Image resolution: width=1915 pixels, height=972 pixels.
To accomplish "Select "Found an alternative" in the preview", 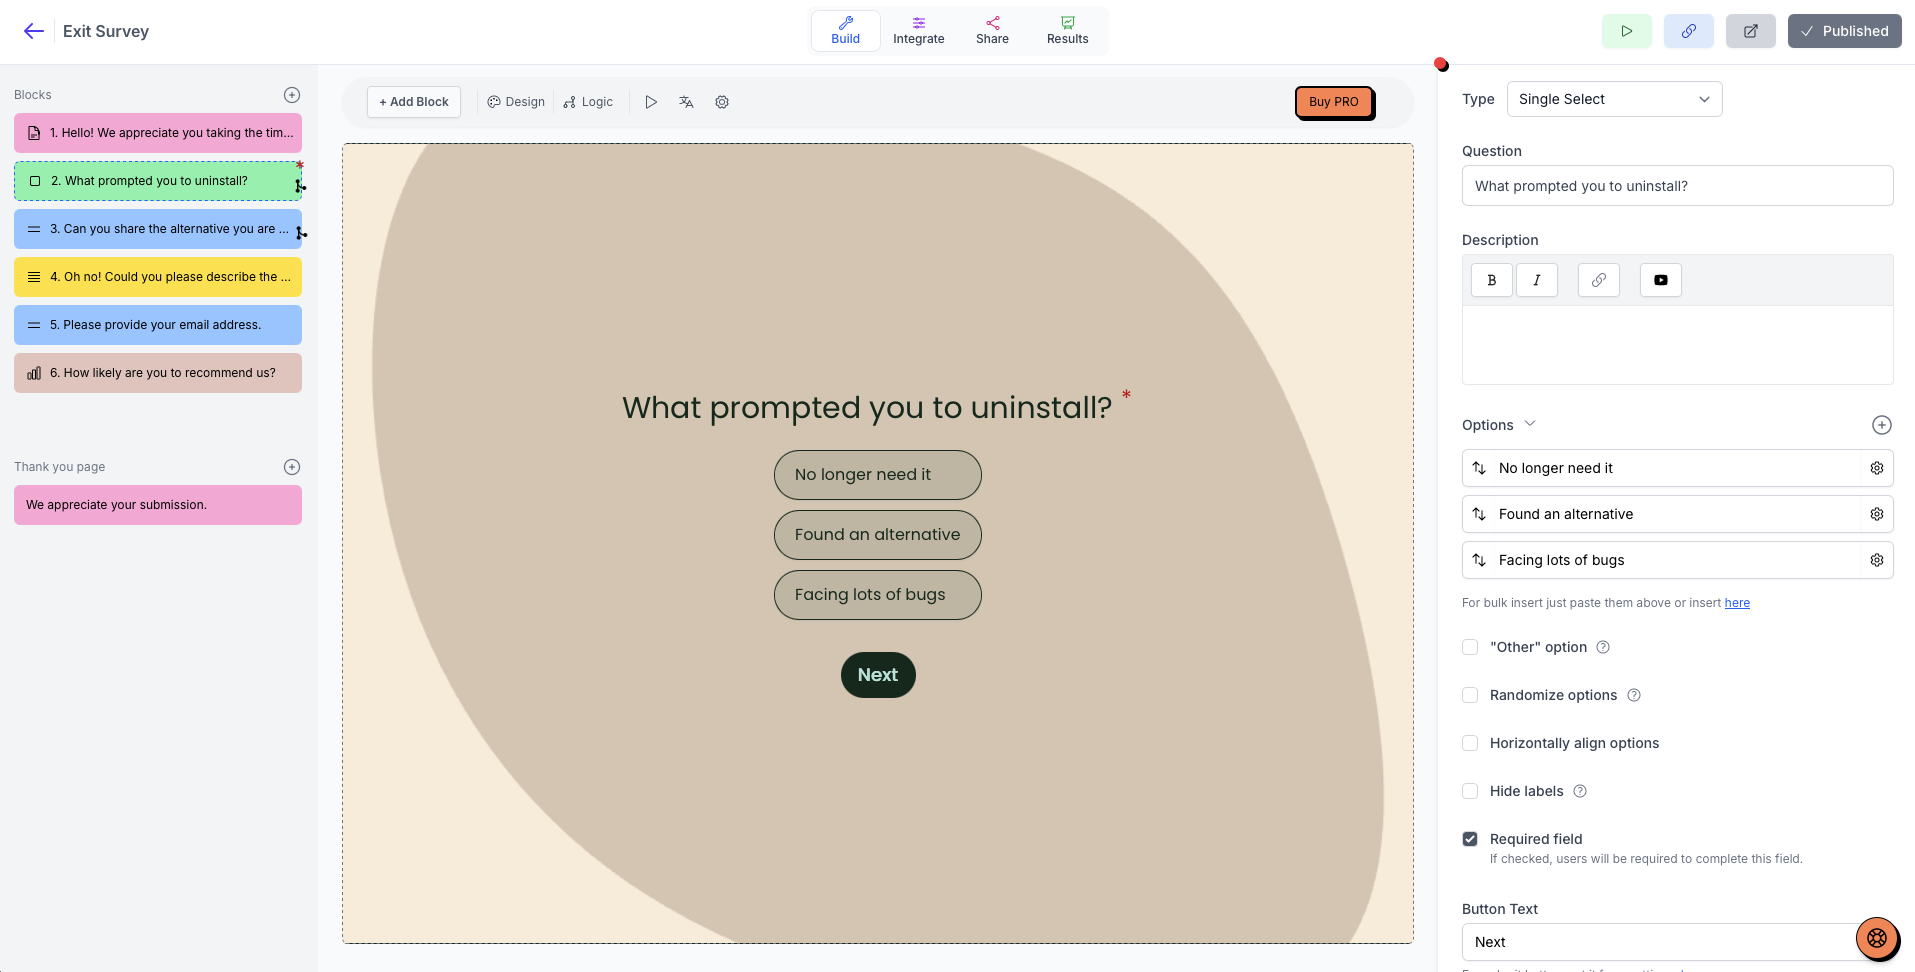I will pos(878,535).
